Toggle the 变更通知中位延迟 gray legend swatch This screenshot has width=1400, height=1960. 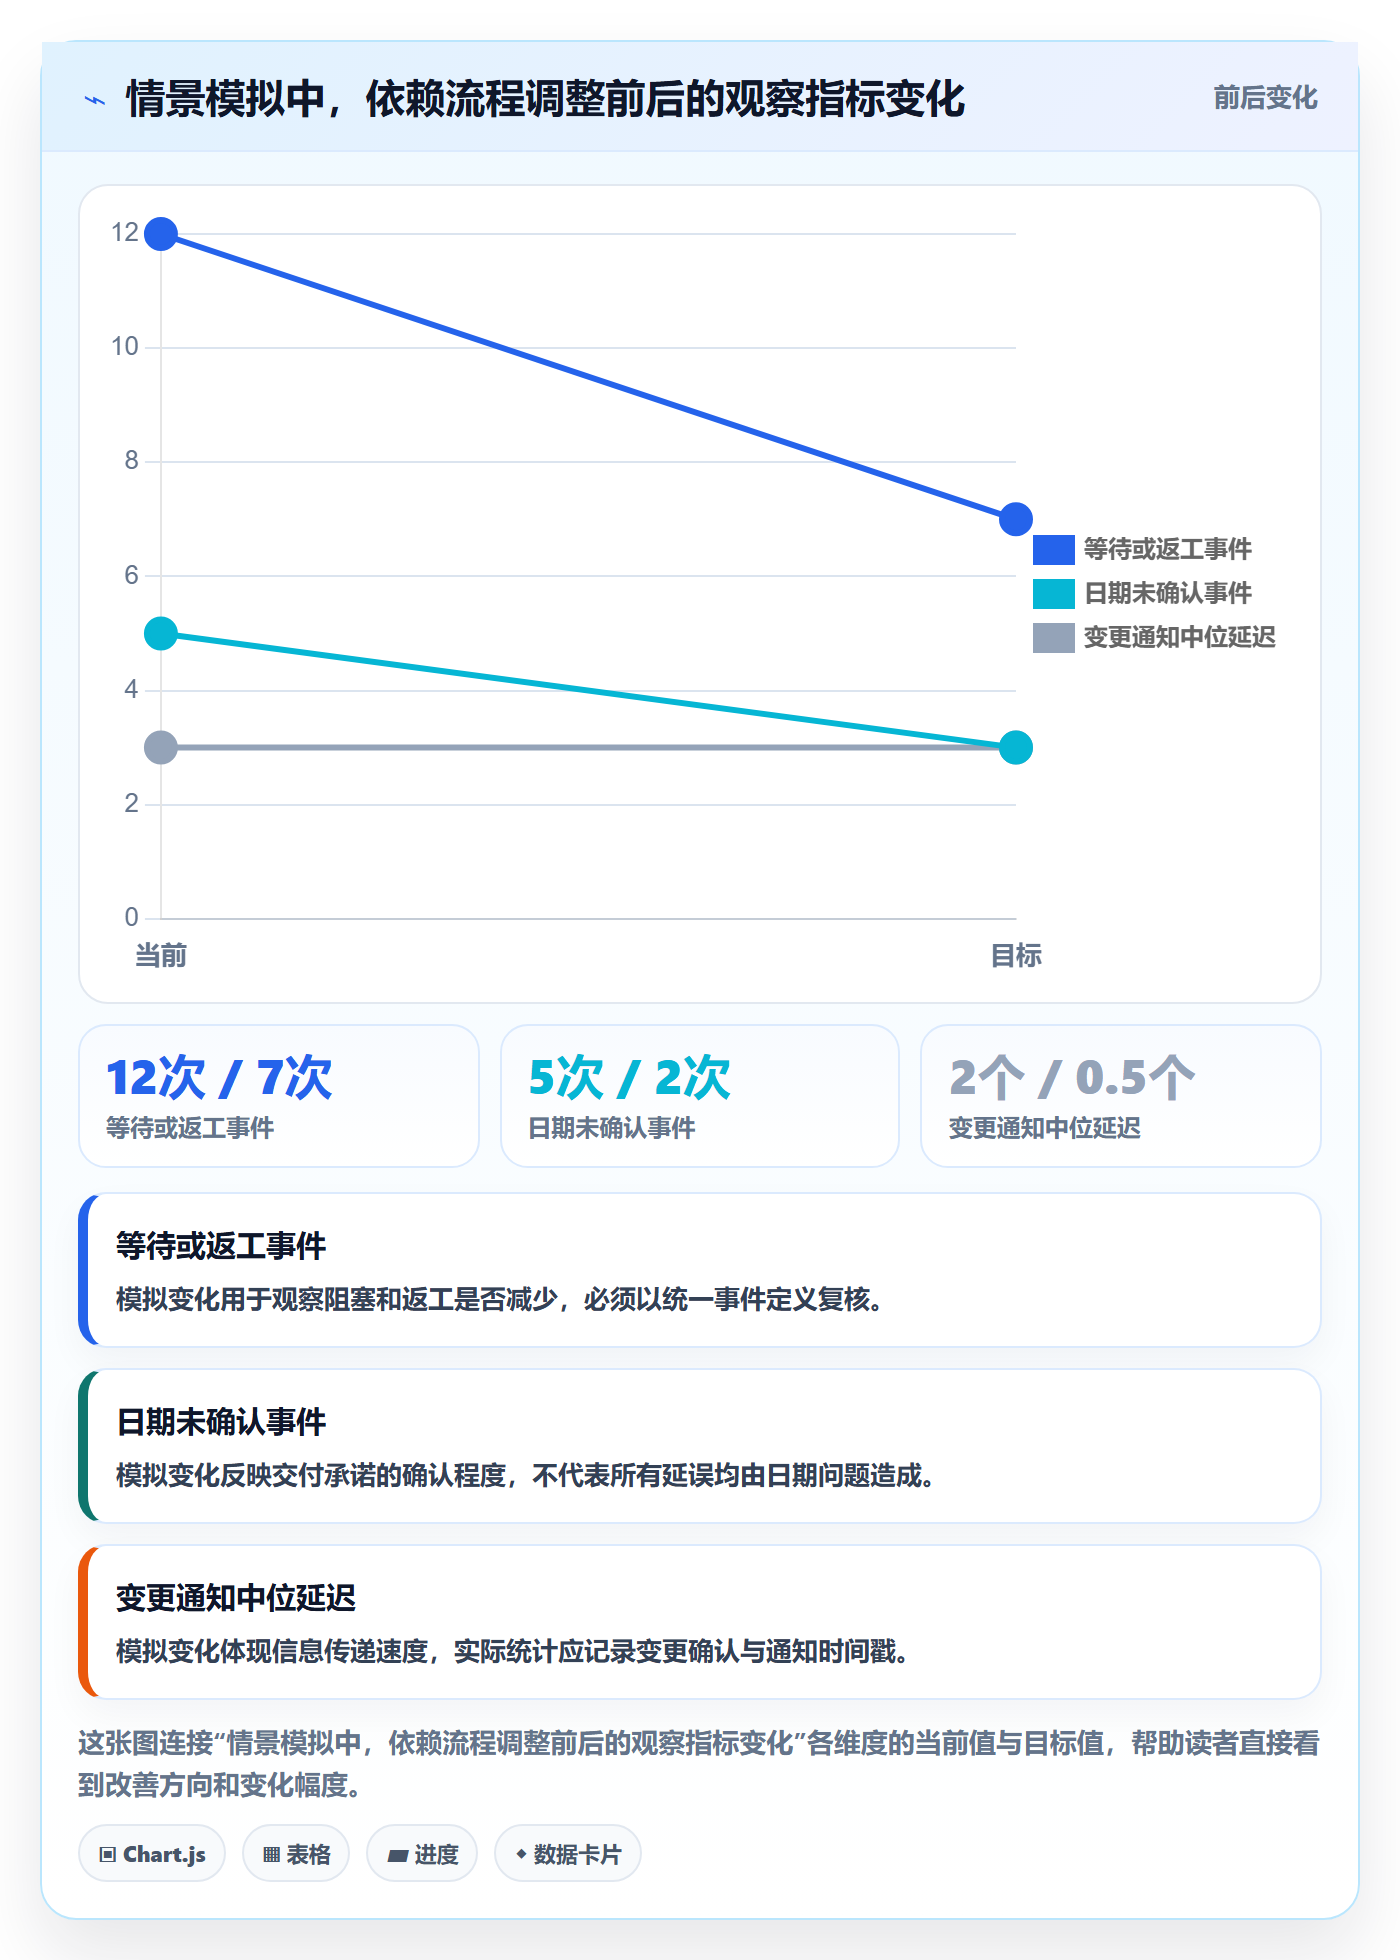pos(1053,637)
